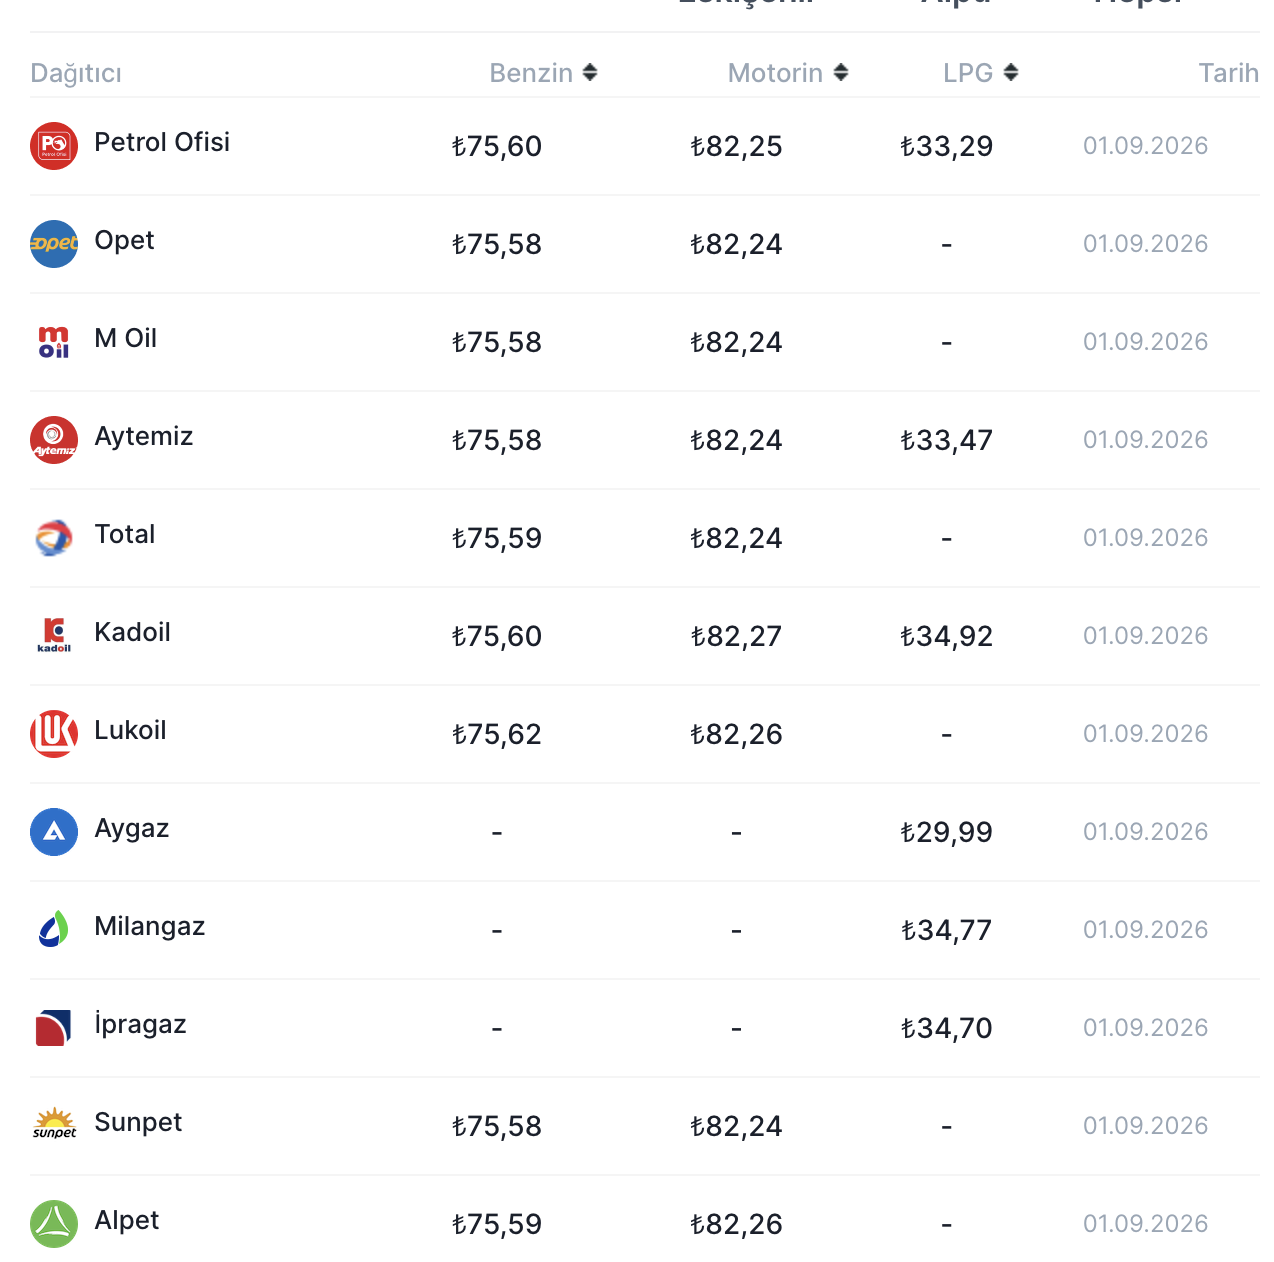Select the M Oil logo icon
The image size is (1274, 1262).
[54, 342]
